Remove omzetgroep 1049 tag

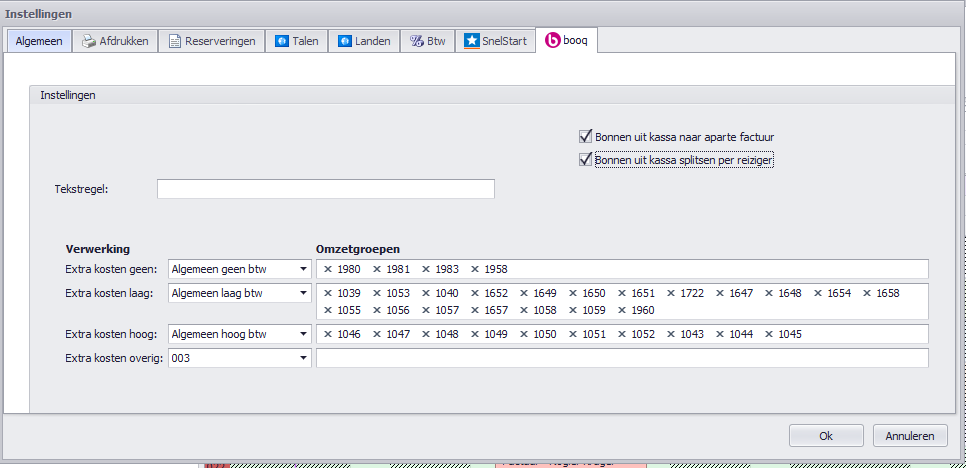point(475,334)
